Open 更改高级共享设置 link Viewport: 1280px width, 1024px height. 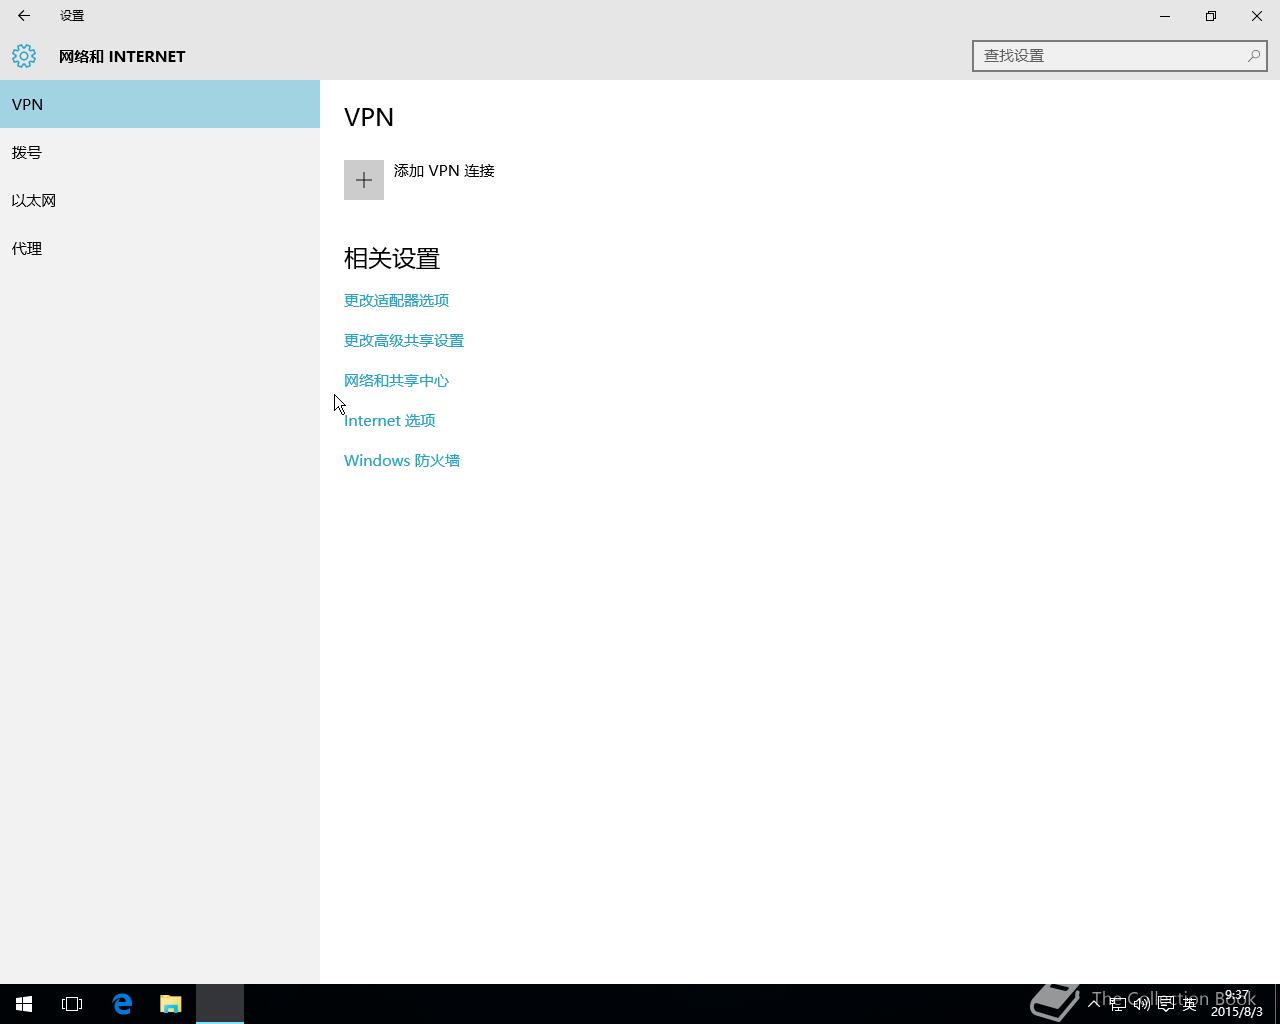[x=404, y=340]
